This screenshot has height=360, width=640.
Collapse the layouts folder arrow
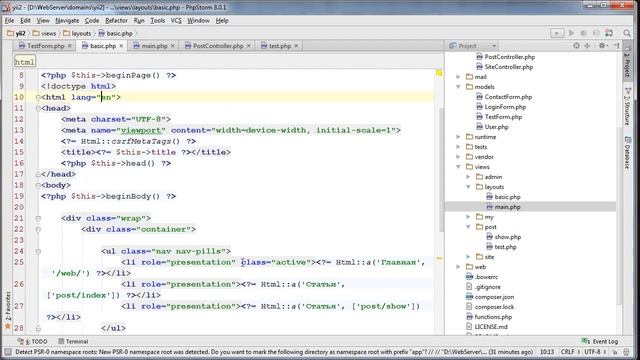pos(469,187)
